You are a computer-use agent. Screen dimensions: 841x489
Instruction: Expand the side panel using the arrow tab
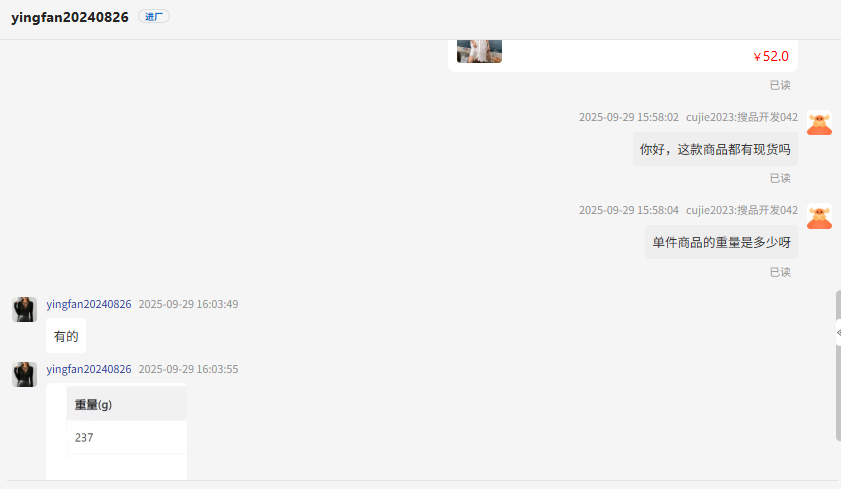[x=838, y=333]
